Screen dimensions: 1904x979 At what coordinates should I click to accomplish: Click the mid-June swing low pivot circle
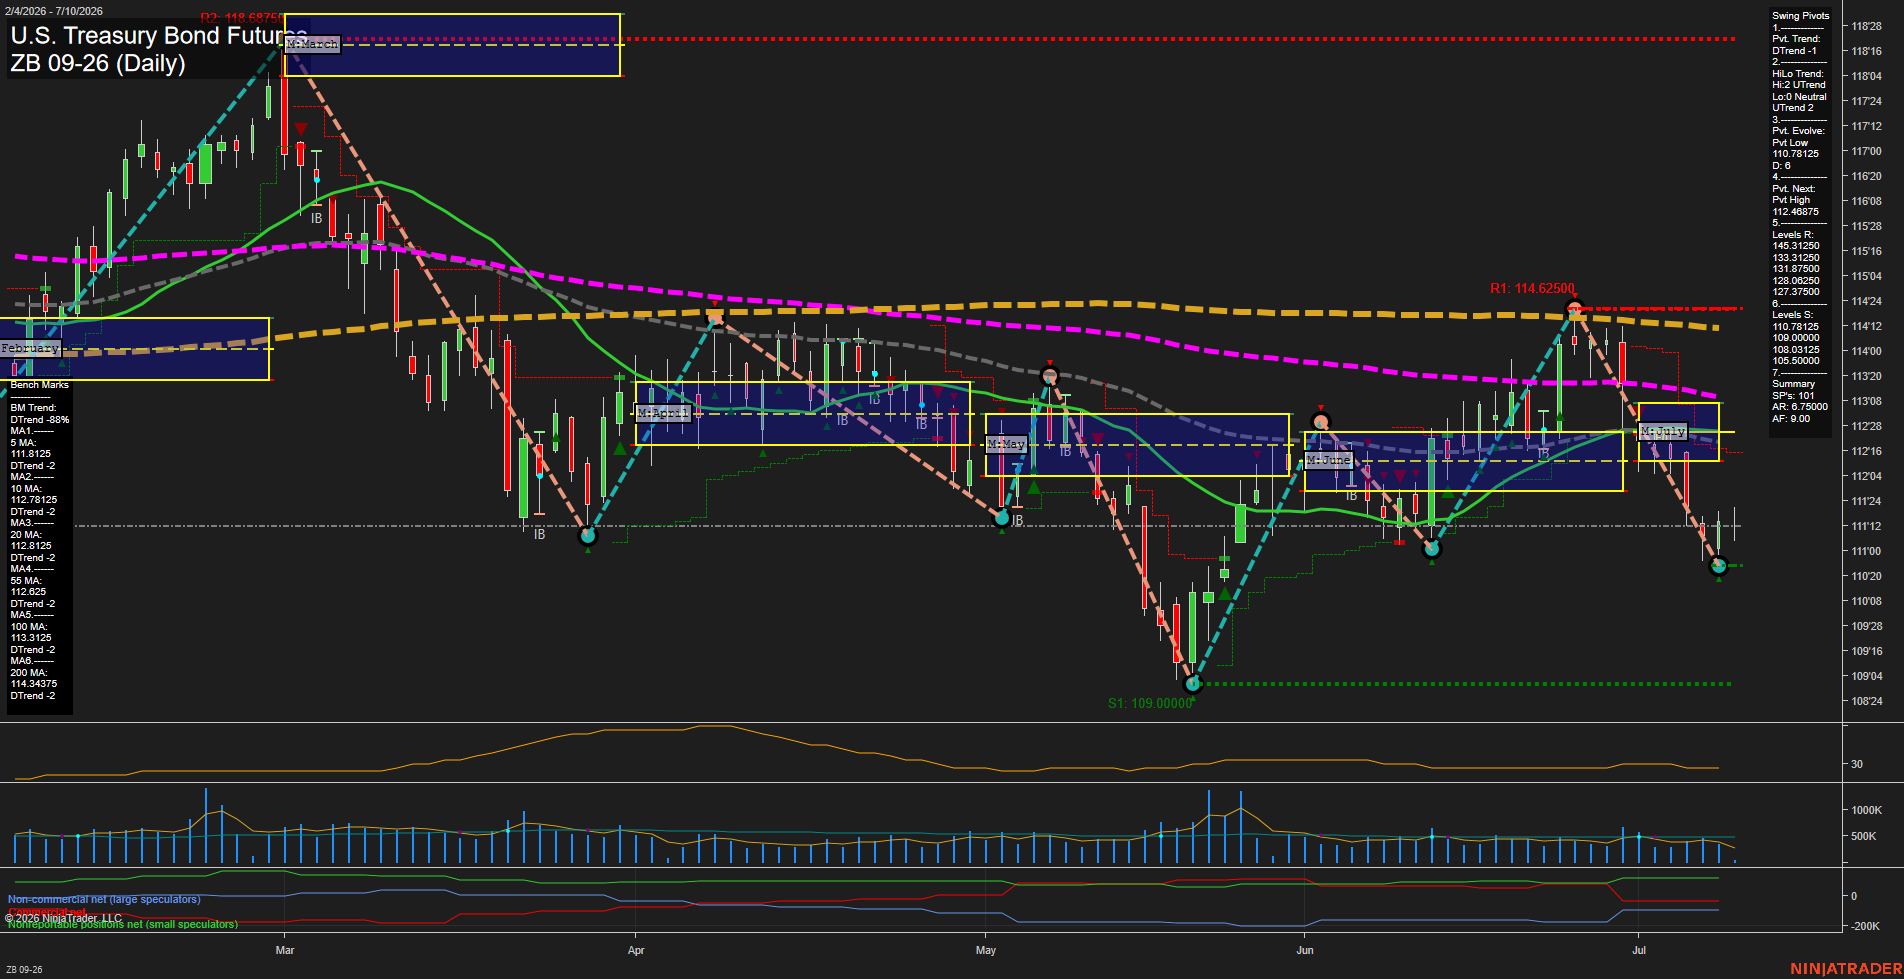(1432, 549)
